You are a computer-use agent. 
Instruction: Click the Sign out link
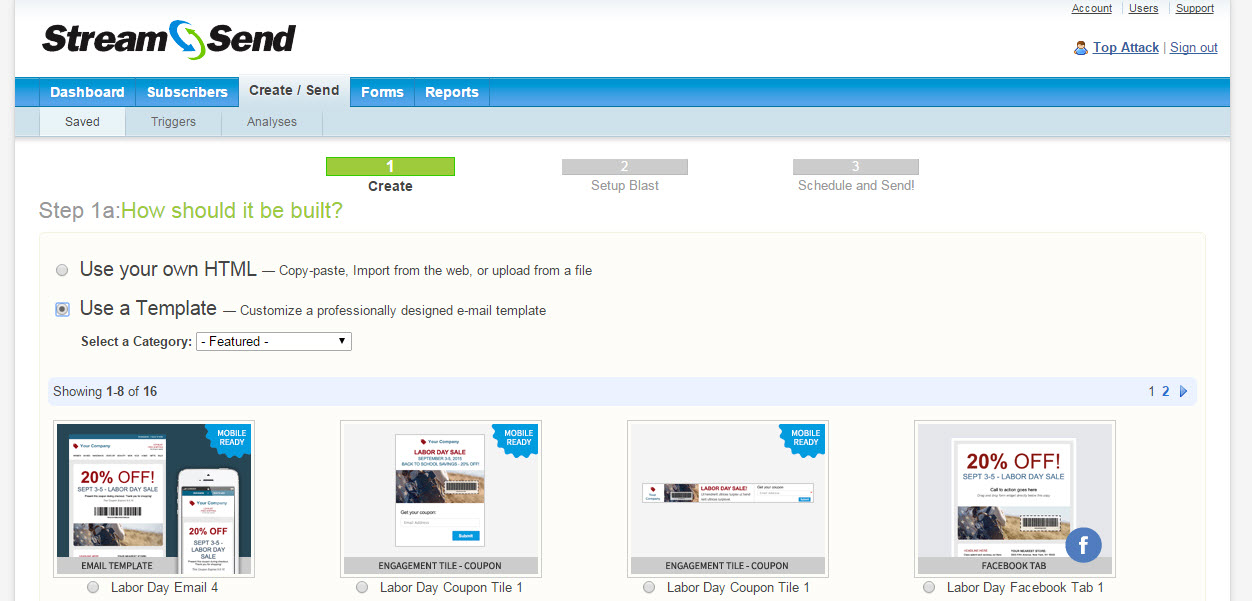point(1193,48)
